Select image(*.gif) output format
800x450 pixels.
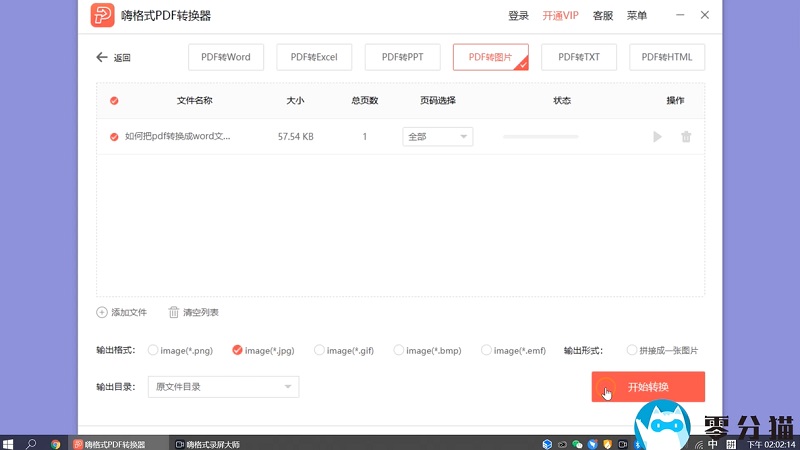[x=319, y=350]
